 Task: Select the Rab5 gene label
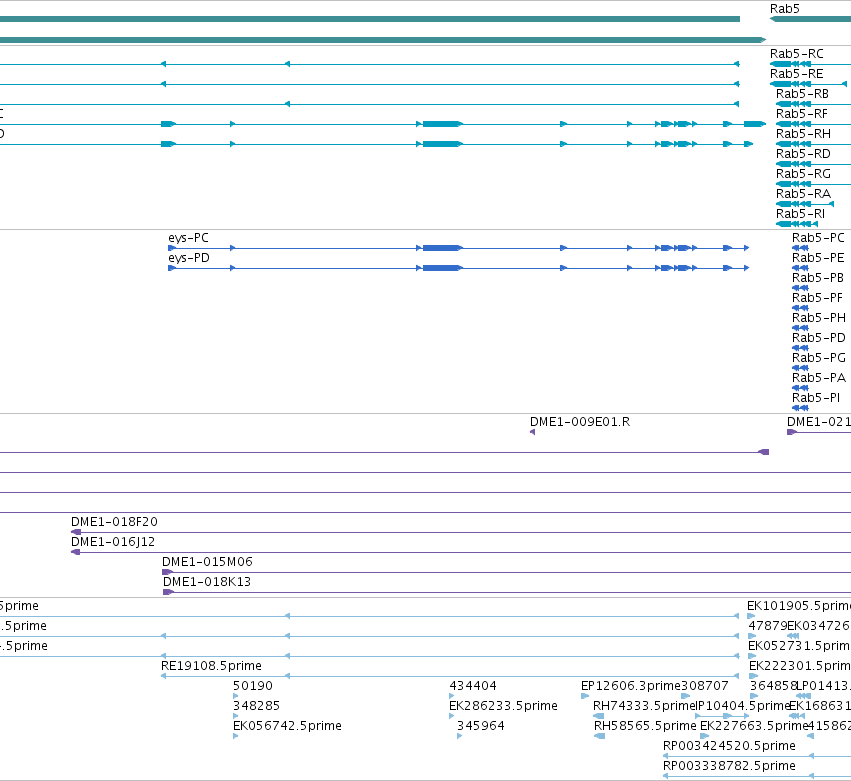tap(784, 9)
